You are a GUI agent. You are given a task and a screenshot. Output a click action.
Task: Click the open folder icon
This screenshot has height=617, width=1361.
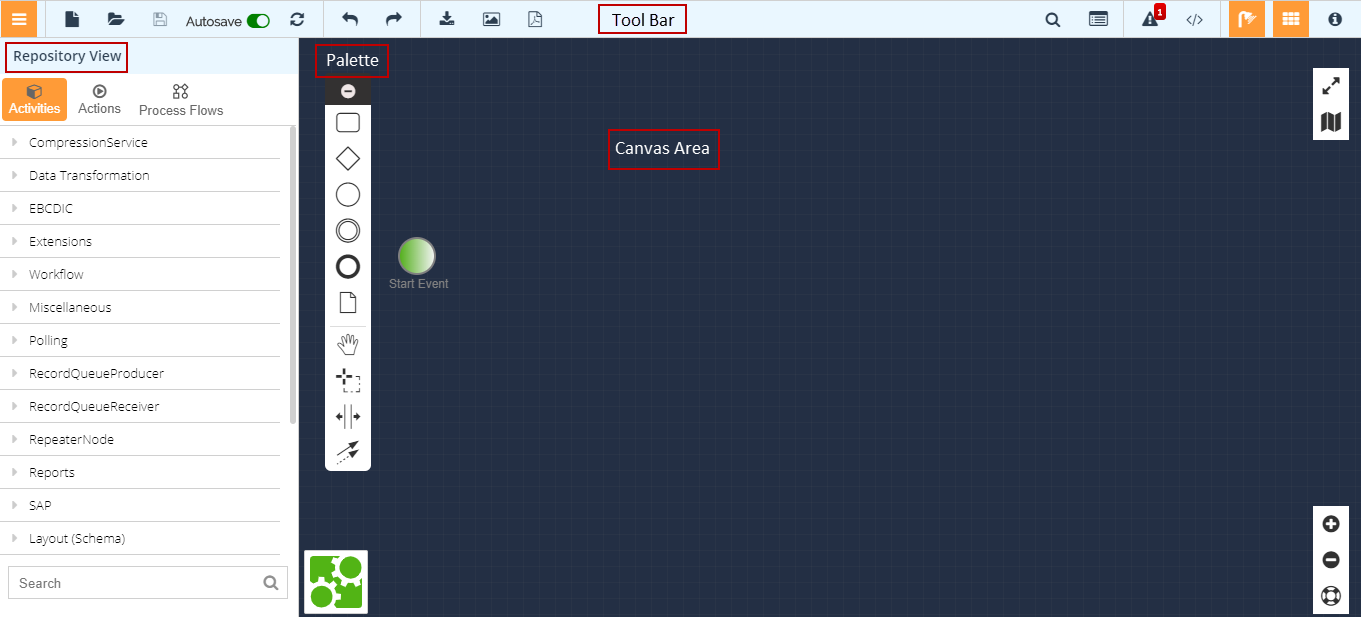[116, 19]
